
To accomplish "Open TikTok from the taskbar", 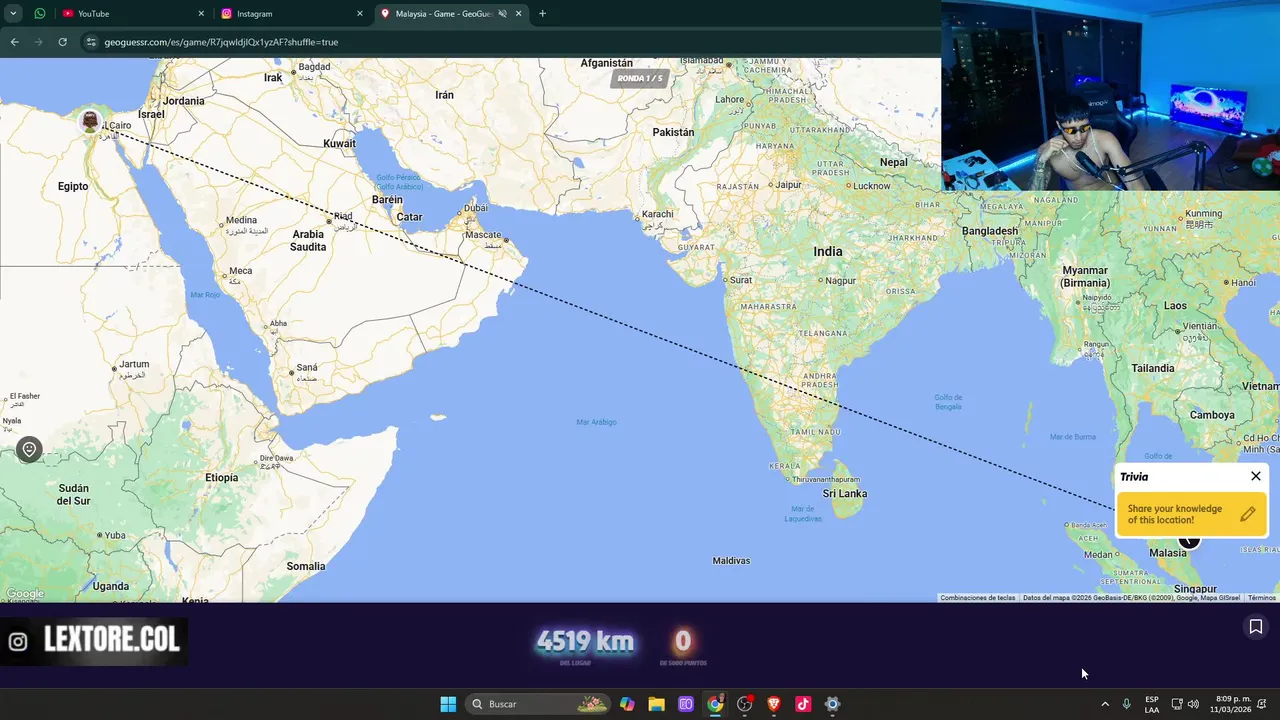I will 803,704.
